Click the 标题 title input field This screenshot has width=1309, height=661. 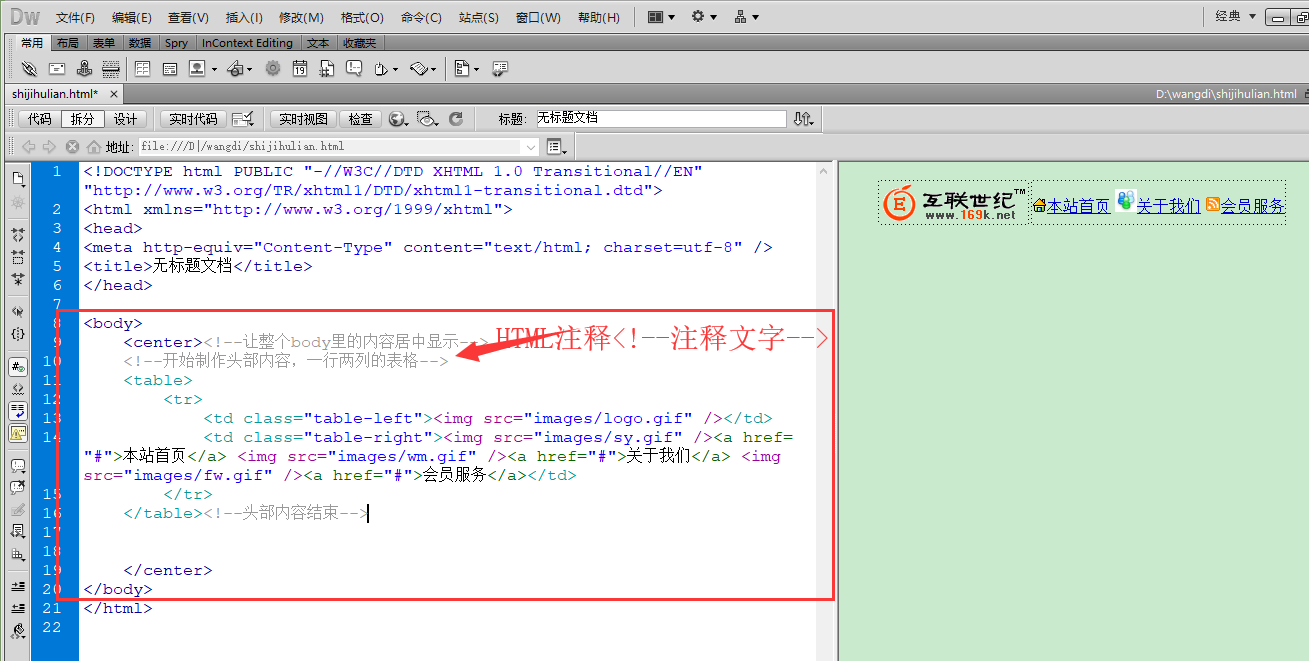click(x=660, y=118)
